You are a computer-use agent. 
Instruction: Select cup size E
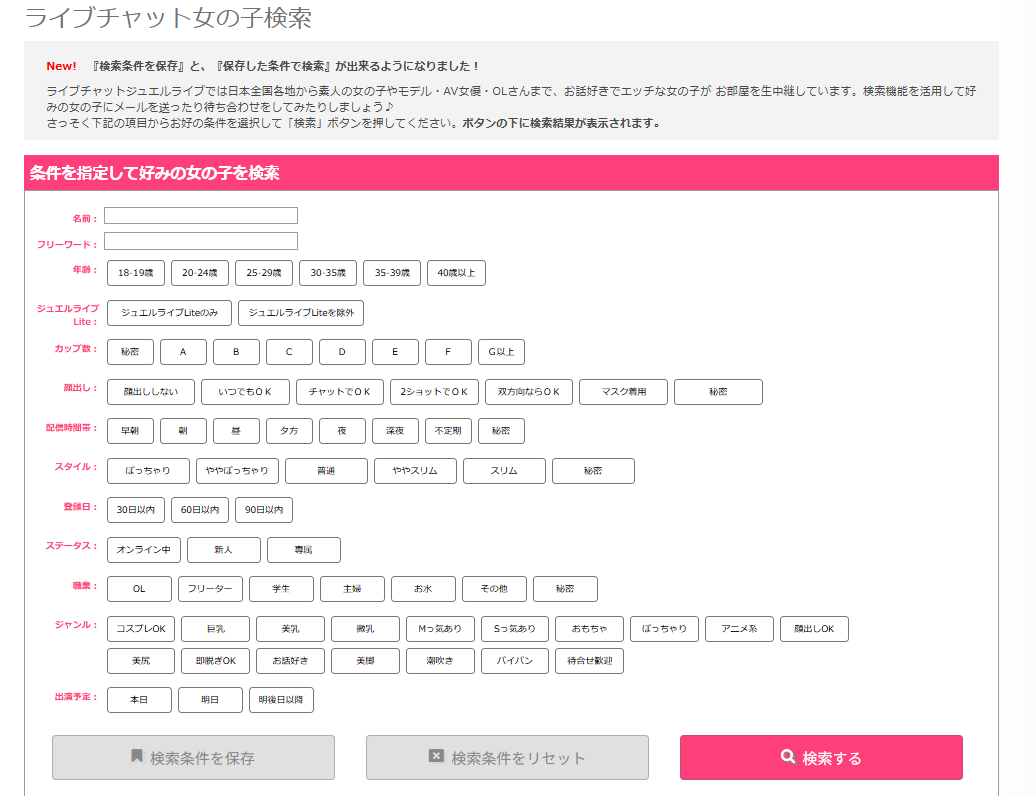(x=395, y=352)
